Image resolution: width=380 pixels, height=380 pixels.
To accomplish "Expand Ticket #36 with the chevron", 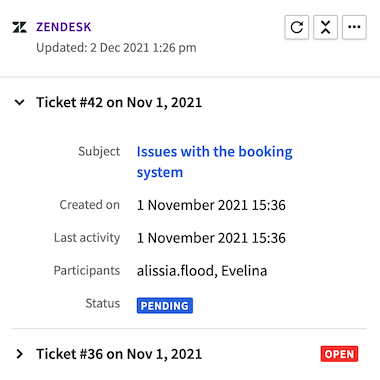I will tap(20, 354).
